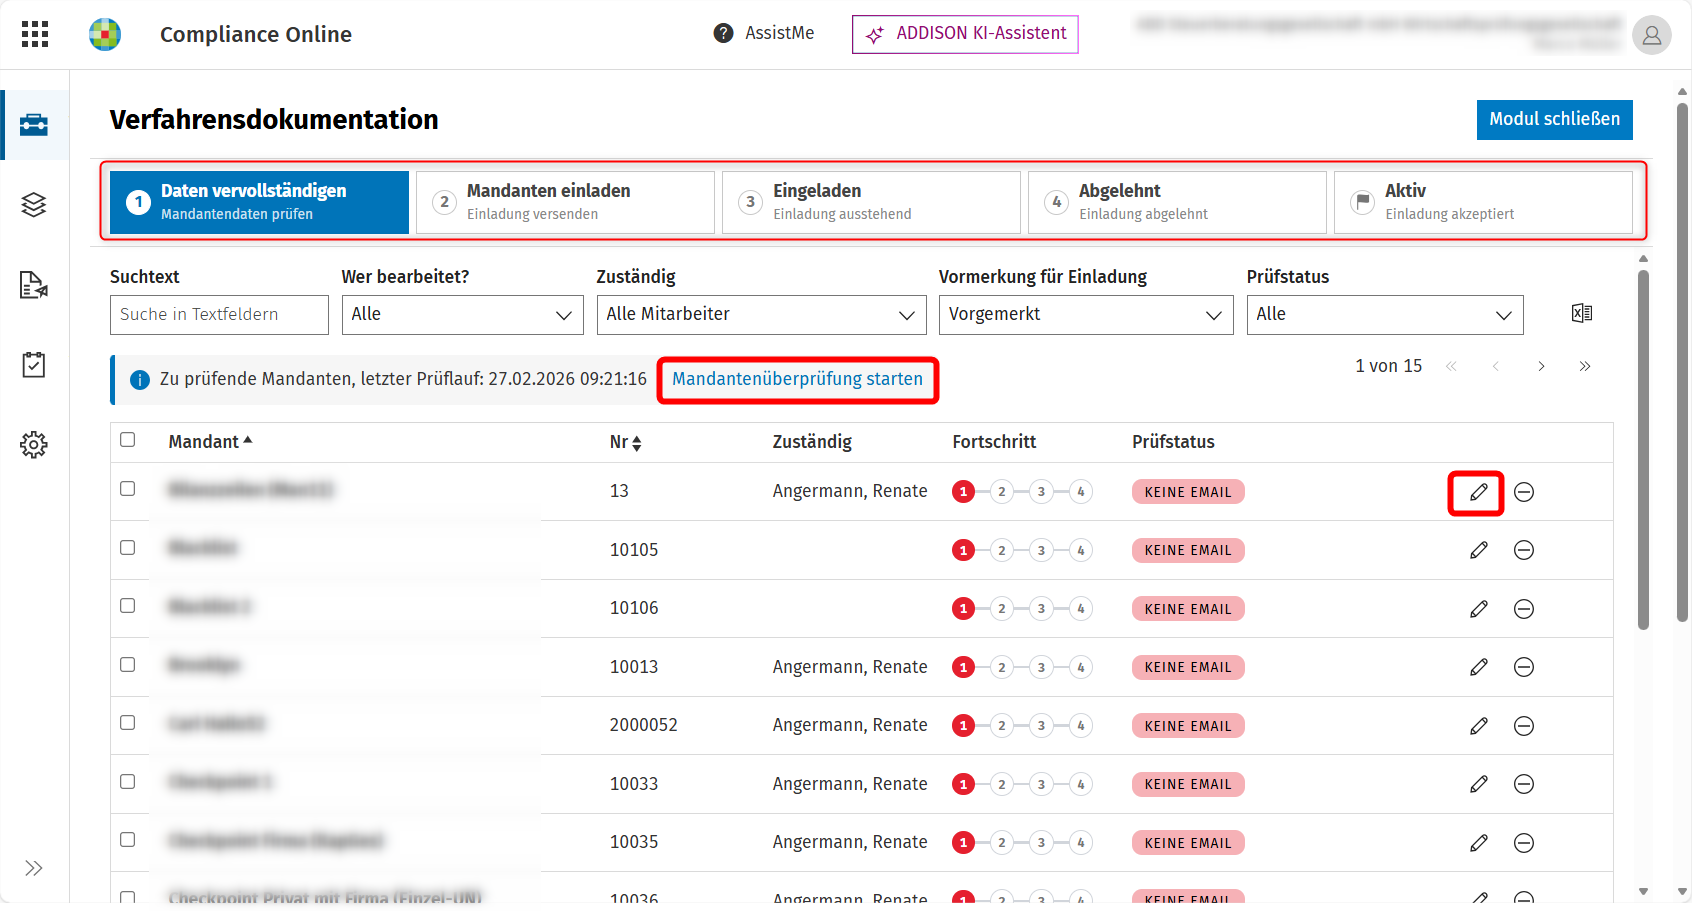
Task: Tick the checkbox for client 13
Action: click(x=128, y=489)
